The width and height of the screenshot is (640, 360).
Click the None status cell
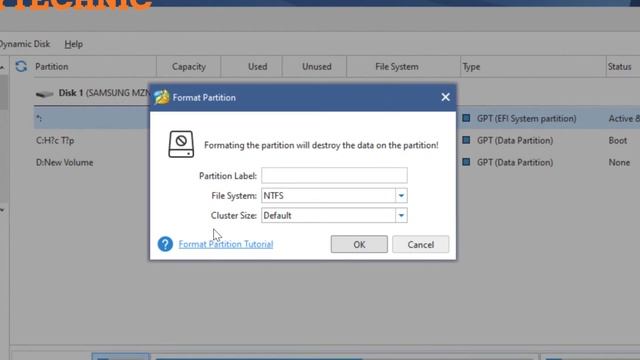click(619, 162)
